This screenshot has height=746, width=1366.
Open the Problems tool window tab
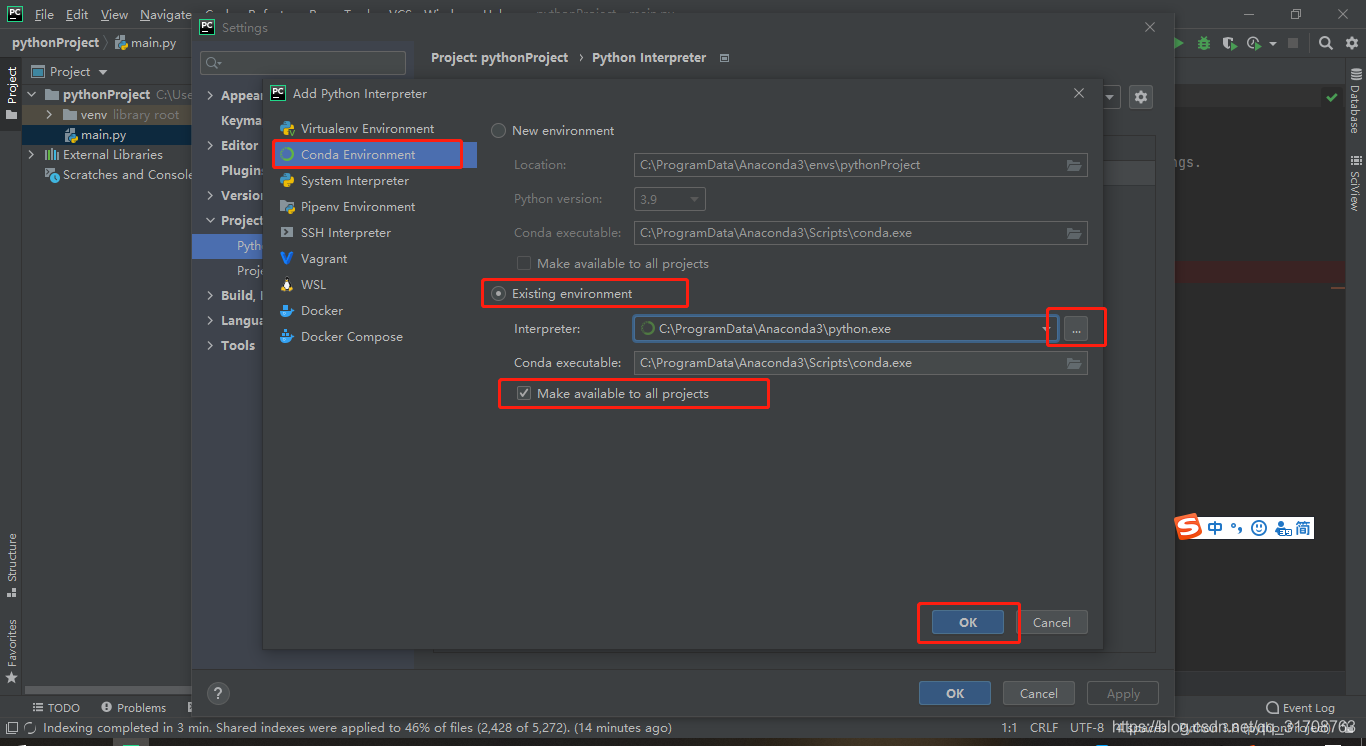[x=133, y=708]
